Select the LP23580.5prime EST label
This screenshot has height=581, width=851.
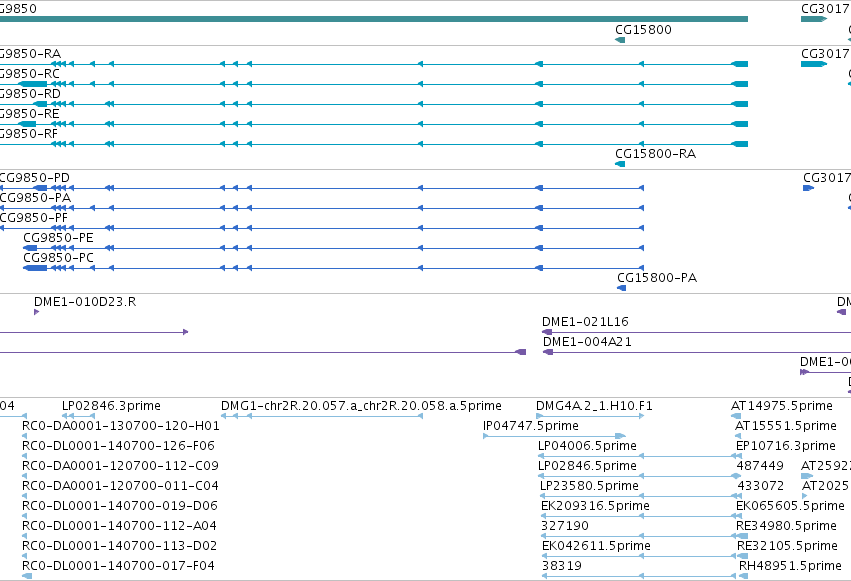(x=589, y=486)
